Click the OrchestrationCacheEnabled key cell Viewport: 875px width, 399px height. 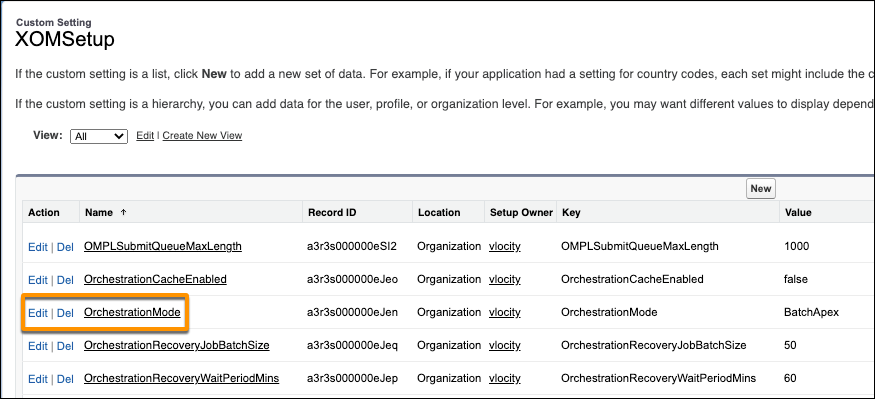pyautogui.click(x=632, y=279)
